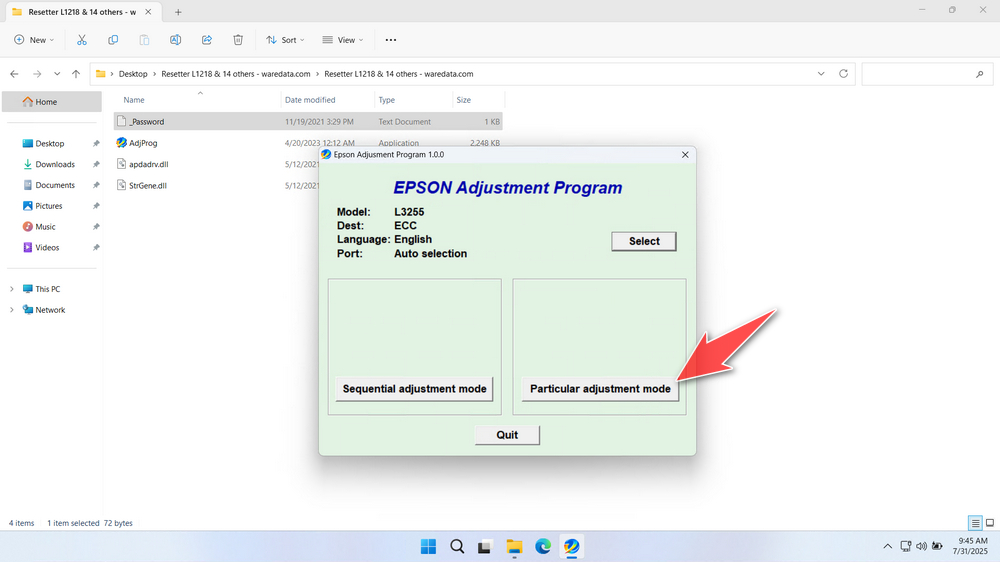The width and height of the screenshot is (1000, 562).
Task: Go up one folder level
Action: [x=76, y=74]
